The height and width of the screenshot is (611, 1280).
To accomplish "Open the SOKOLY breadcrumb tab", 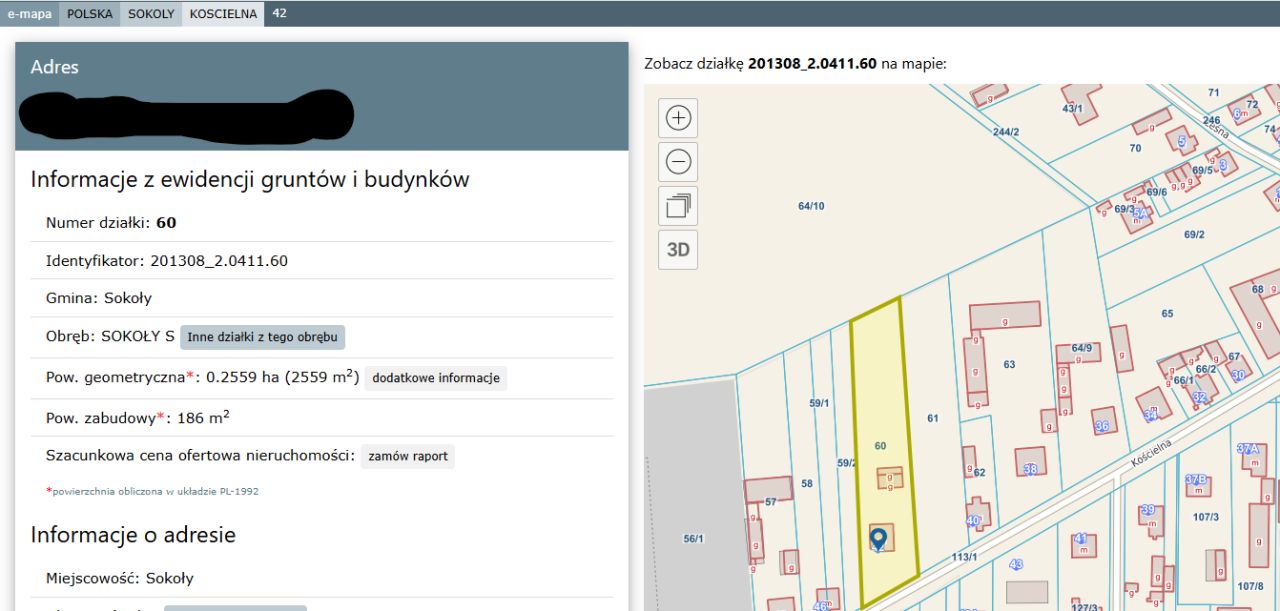I will (x=151, y=13).
